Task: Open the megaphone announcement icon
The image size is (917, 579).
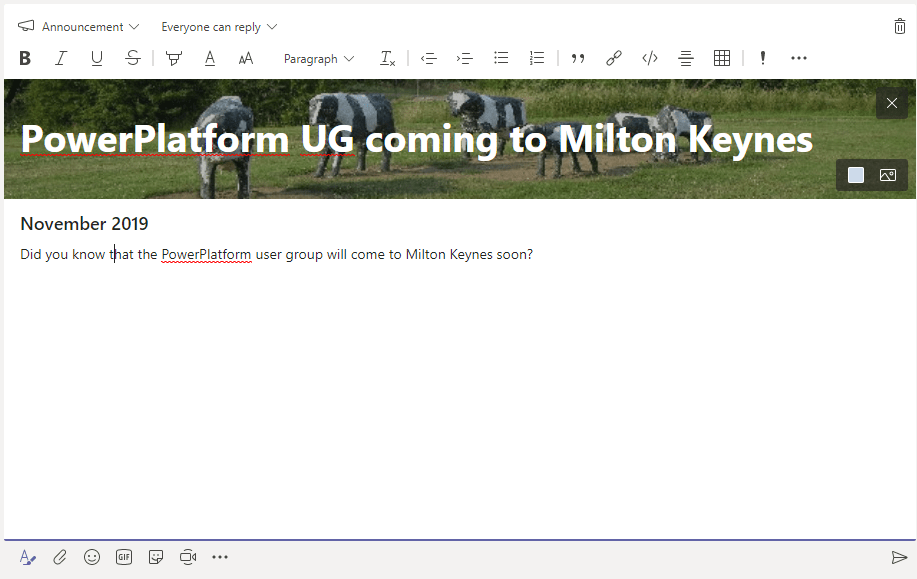Action: (x=26, y=26)
